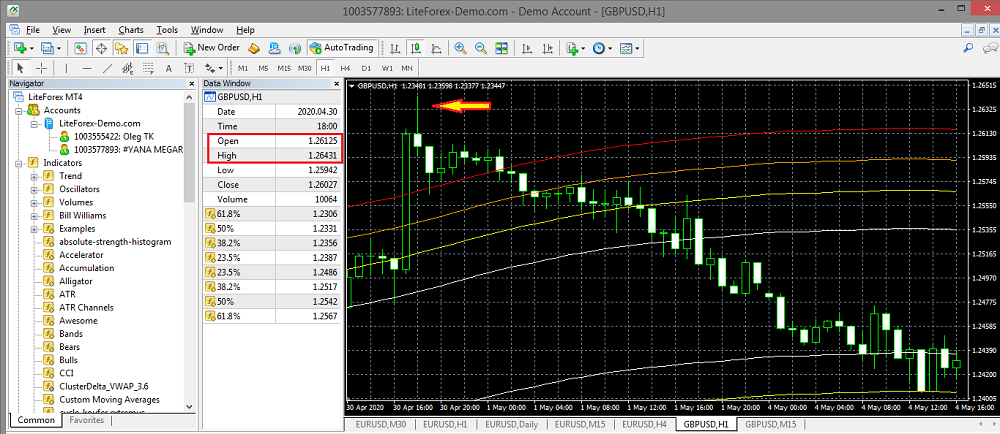Expand the Oscillators folder
The image size is (1000, 434).
coord(34,189)
